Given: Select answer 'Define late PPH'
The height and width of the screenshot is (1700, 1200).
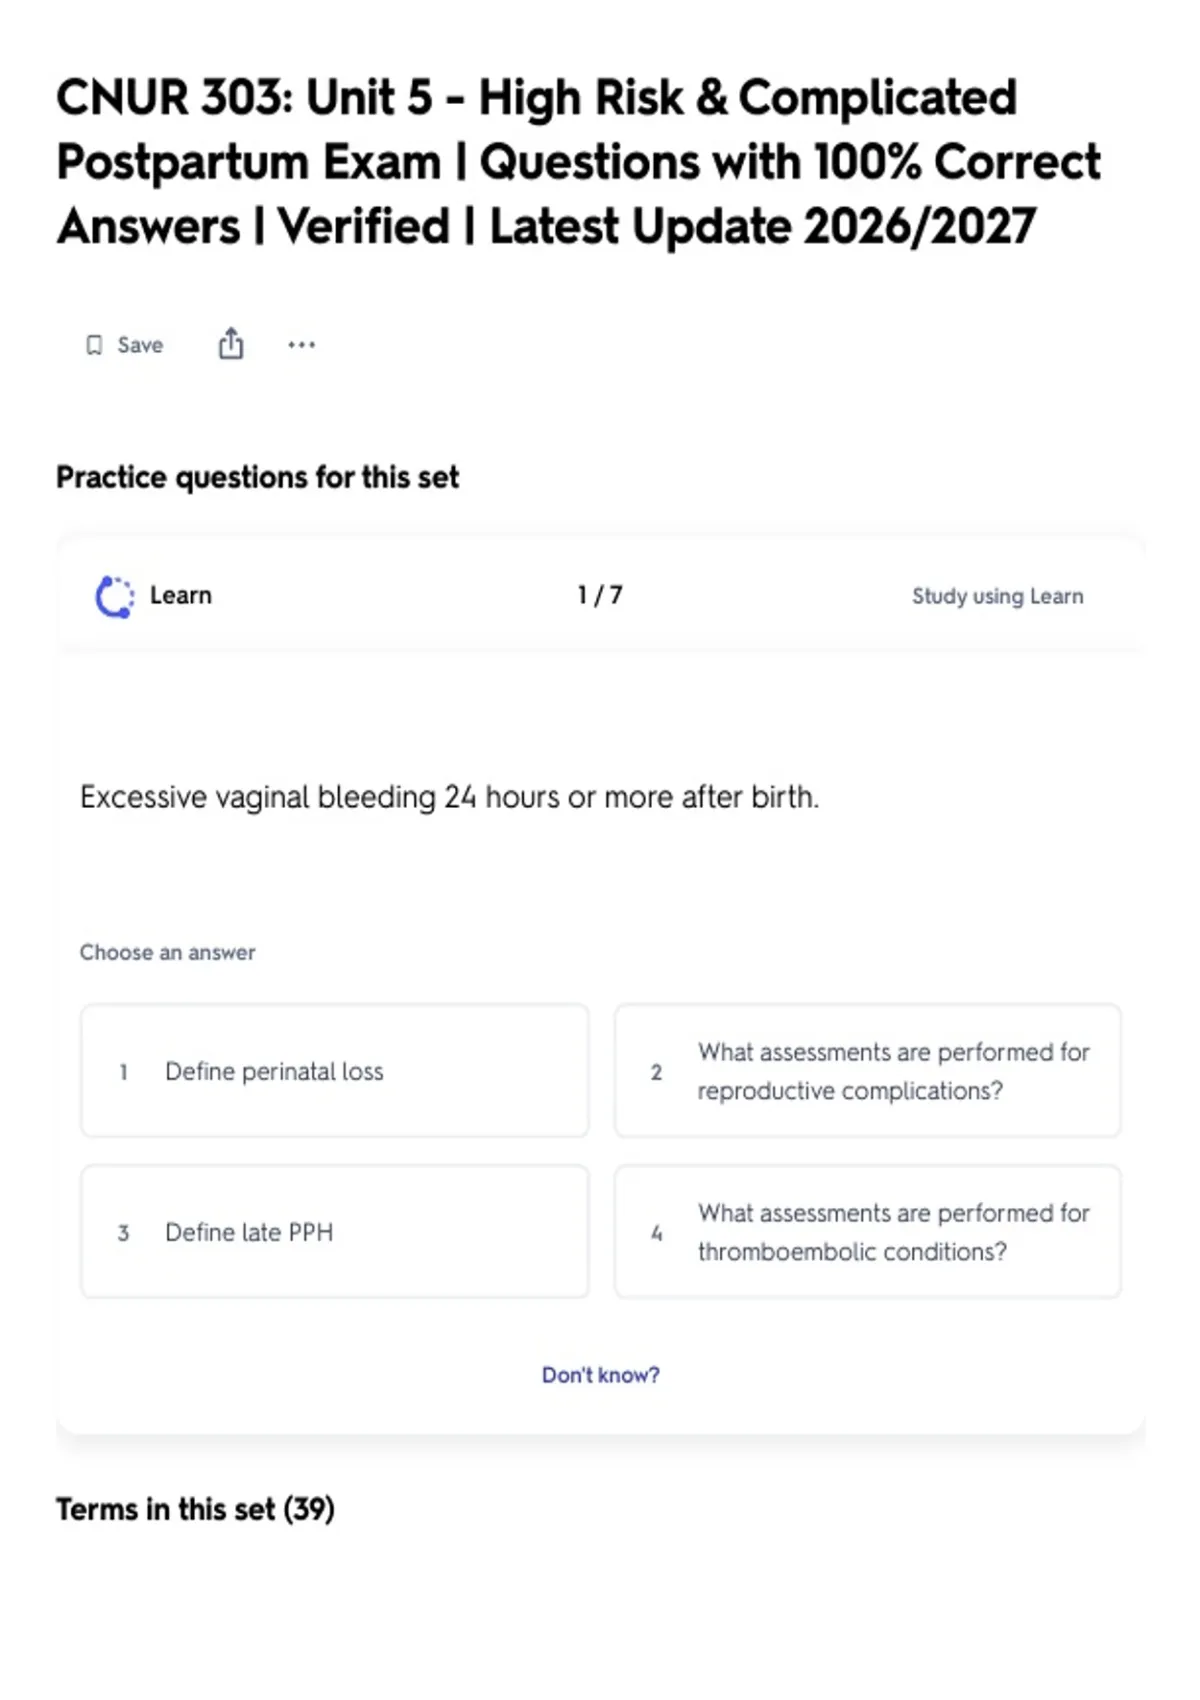Looking at the screenshot, I should pyautogui.click(x=335, y=1232).
